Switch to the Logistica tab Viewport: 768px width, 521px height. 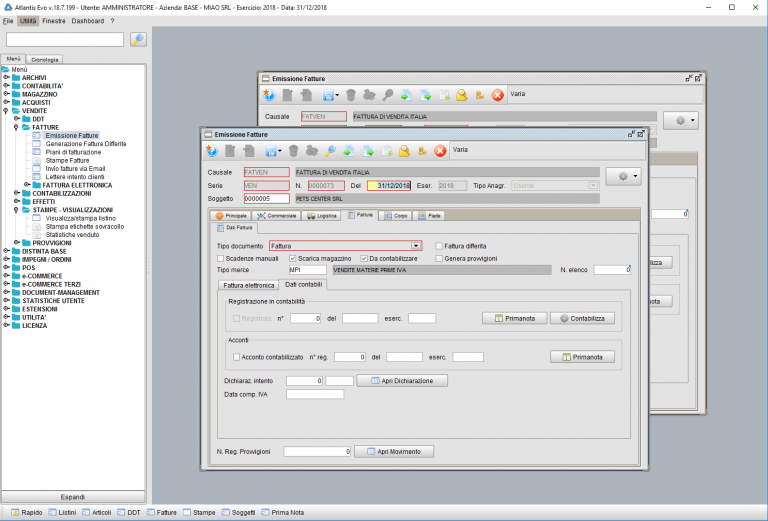(x=321, y=215)
